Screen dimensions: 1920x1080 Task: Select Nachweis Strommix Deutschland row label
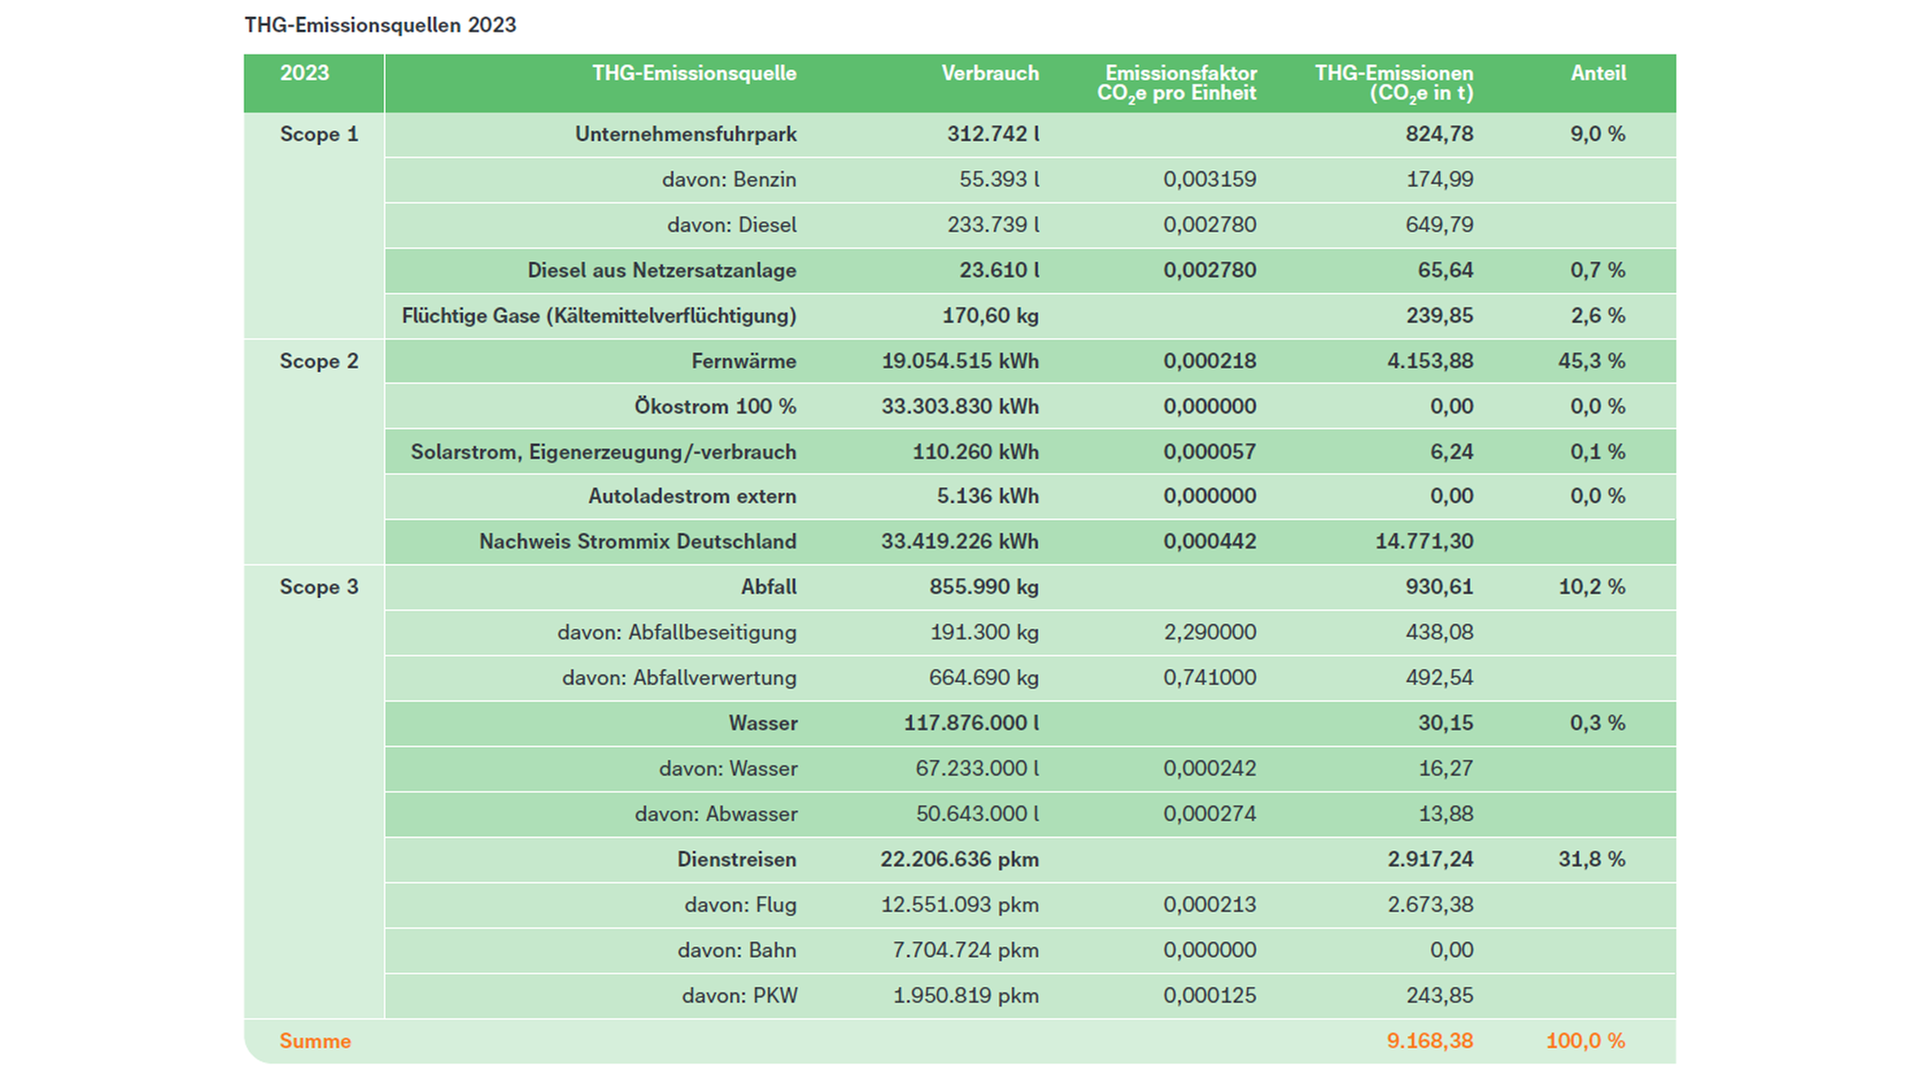coord(637,542)
